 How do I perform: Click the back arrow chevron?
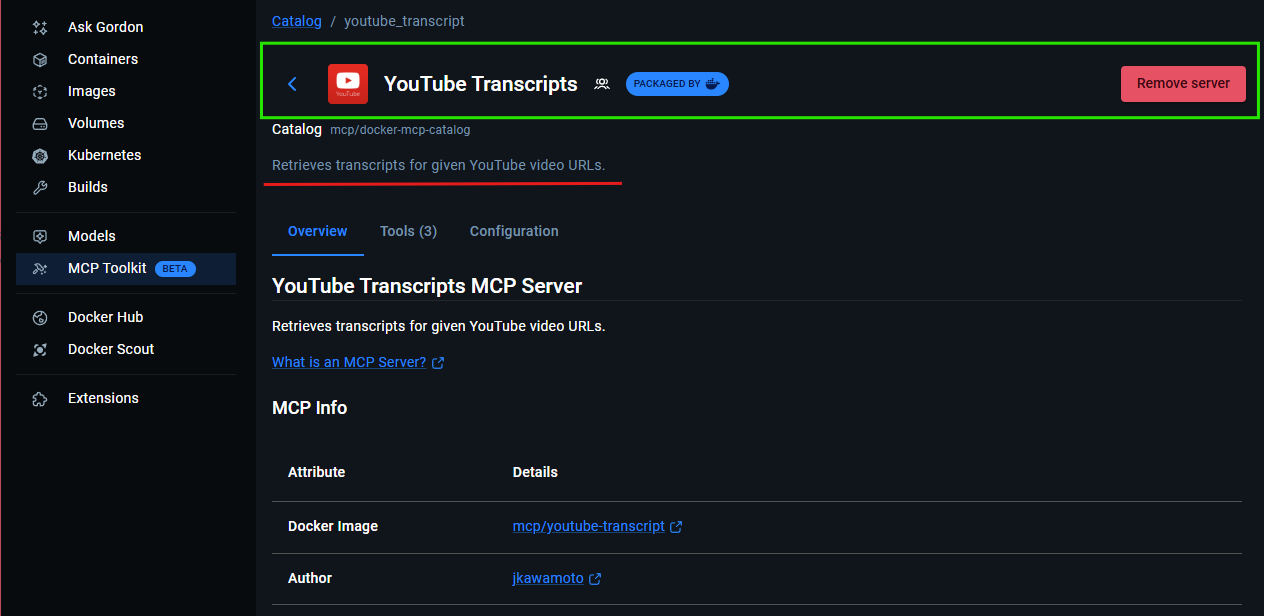tap(292, 84)
